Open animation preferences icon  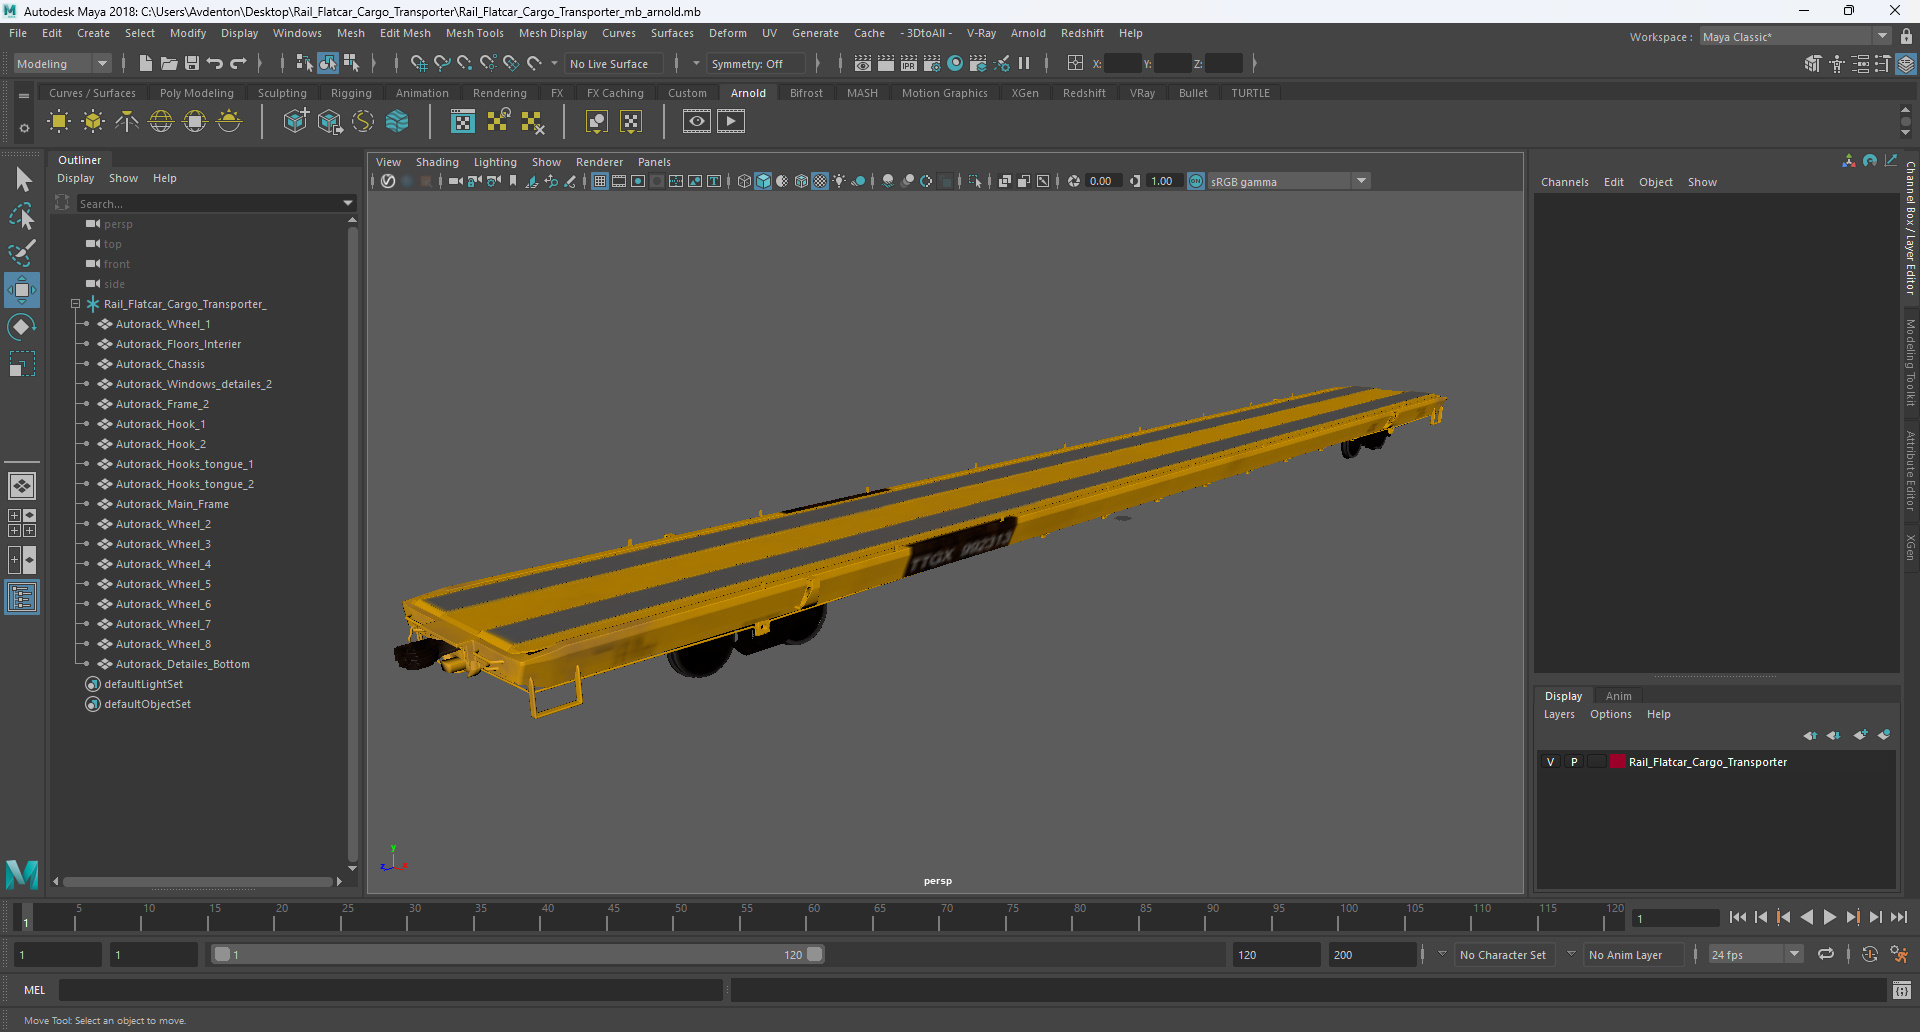coord(1899,955)
